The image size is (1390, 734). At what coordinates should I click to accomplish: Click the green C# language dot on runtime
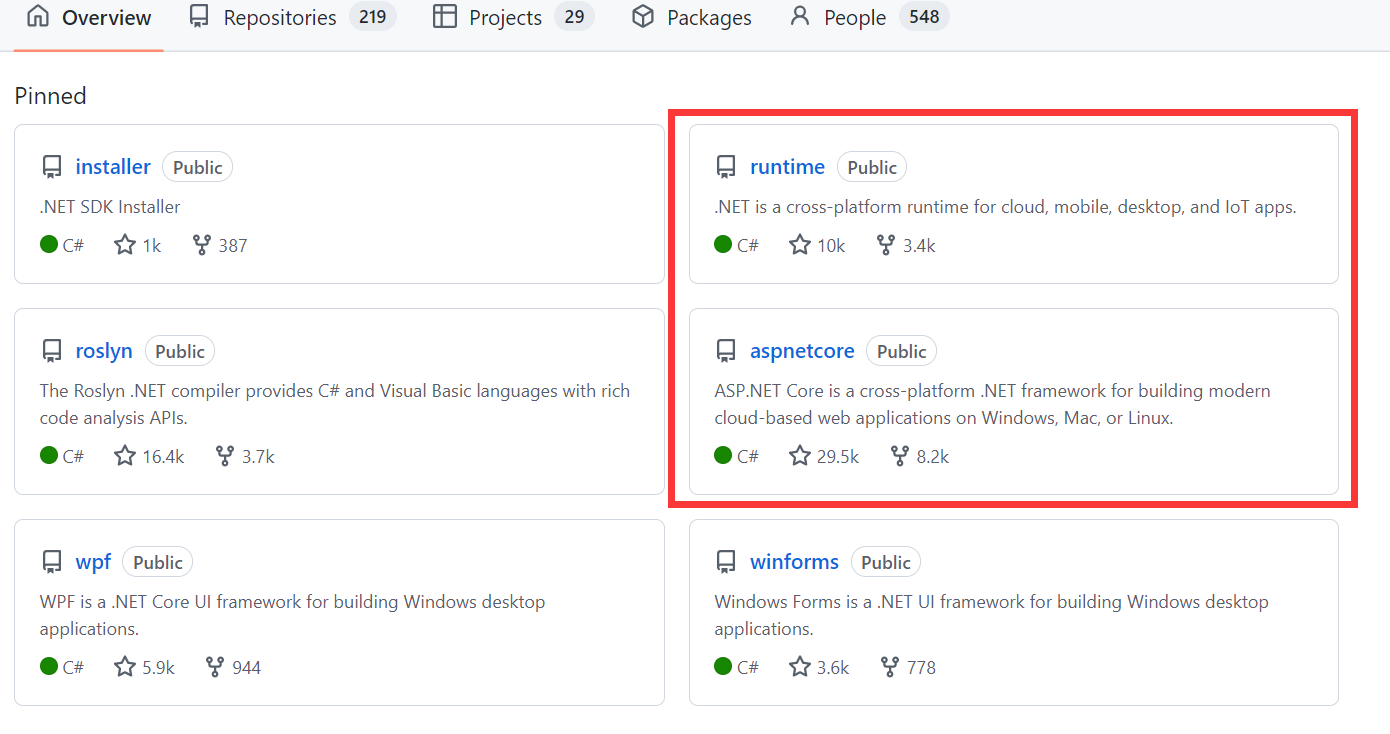(x=722, y=244)
